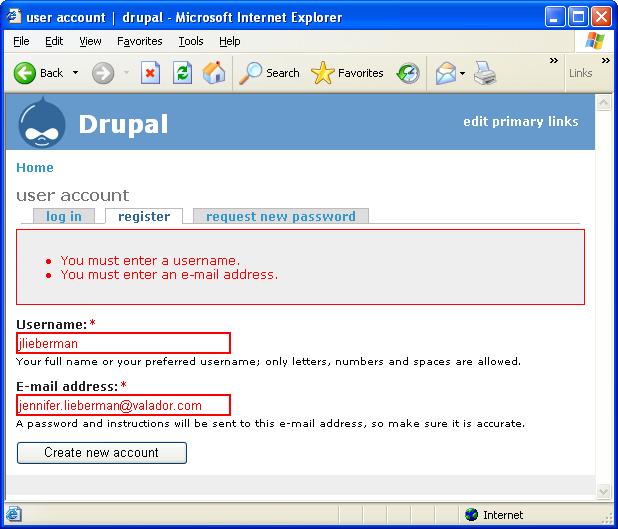This screenshot has width=618, height=529.
Task: Click the 'user account' page heading
Action: (73, 195)
